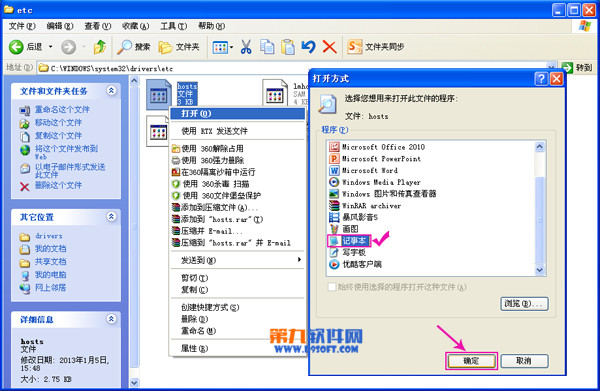Click the Undo arrow icon
This screenshot has width=600, height=391.
point(308,47)
